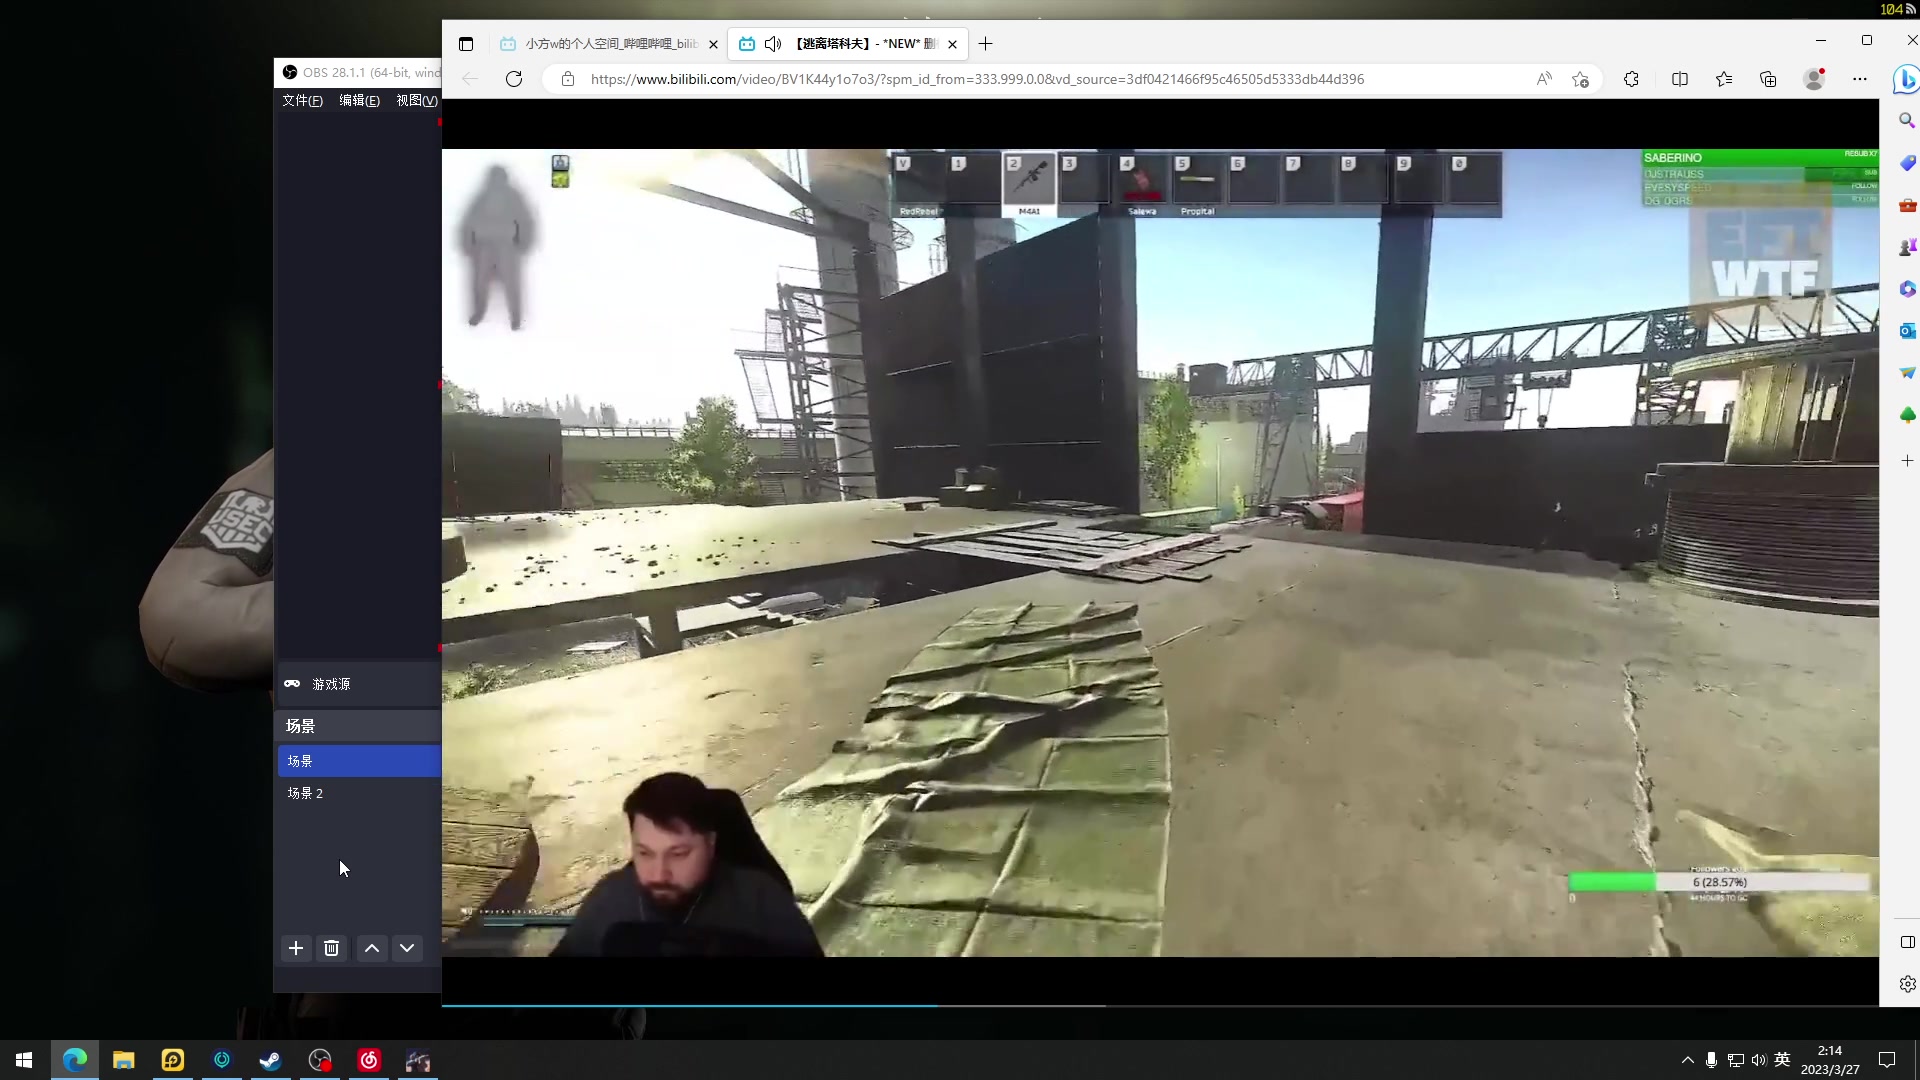Open Edge Settings and more menu
The width and height of the screenshot is (1920, 1080).
tap(1860, 79)
